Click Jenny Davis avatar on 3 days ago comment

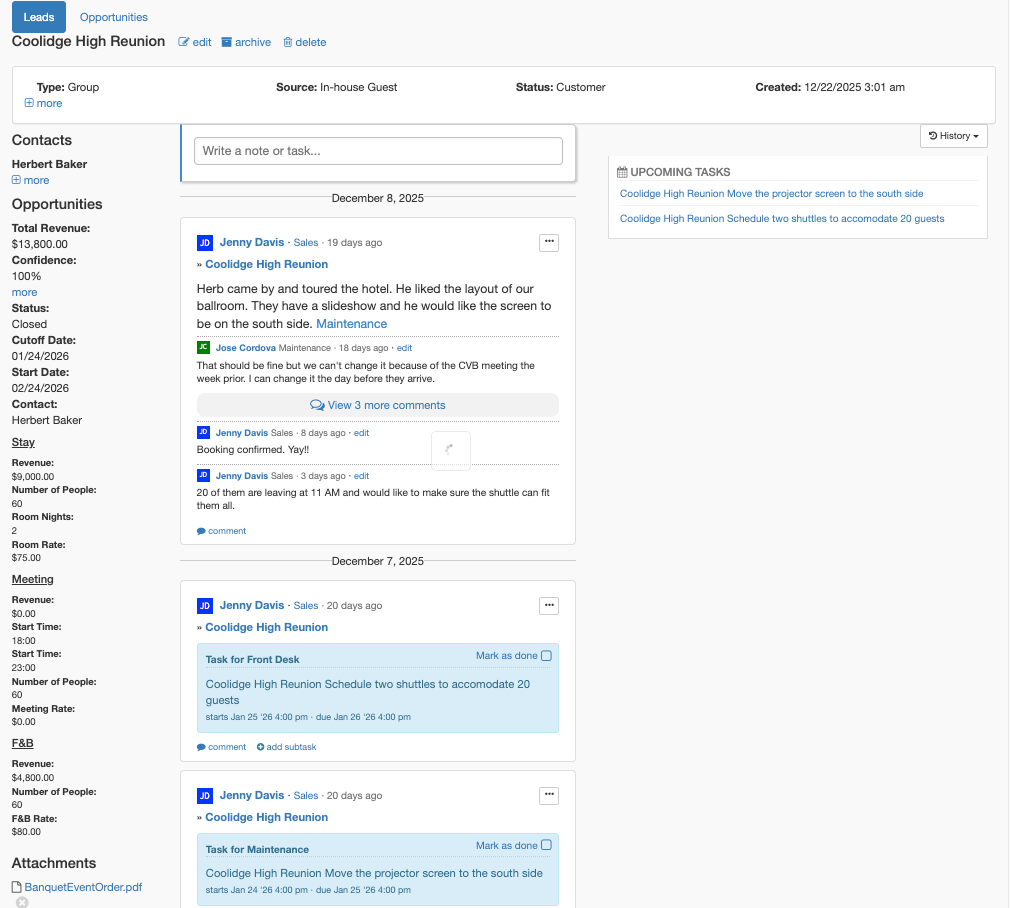point(204,475)
